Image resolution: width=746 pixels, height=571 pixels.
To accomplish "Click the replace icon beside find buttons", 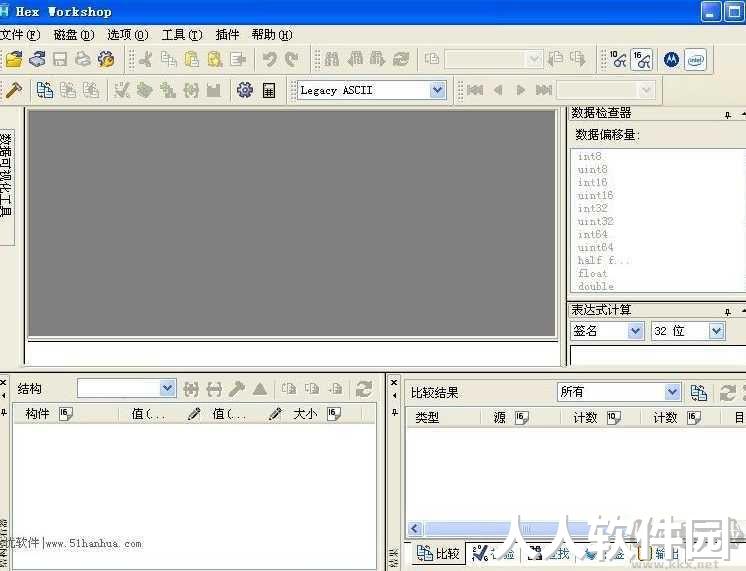I will (x=401, y=59).
